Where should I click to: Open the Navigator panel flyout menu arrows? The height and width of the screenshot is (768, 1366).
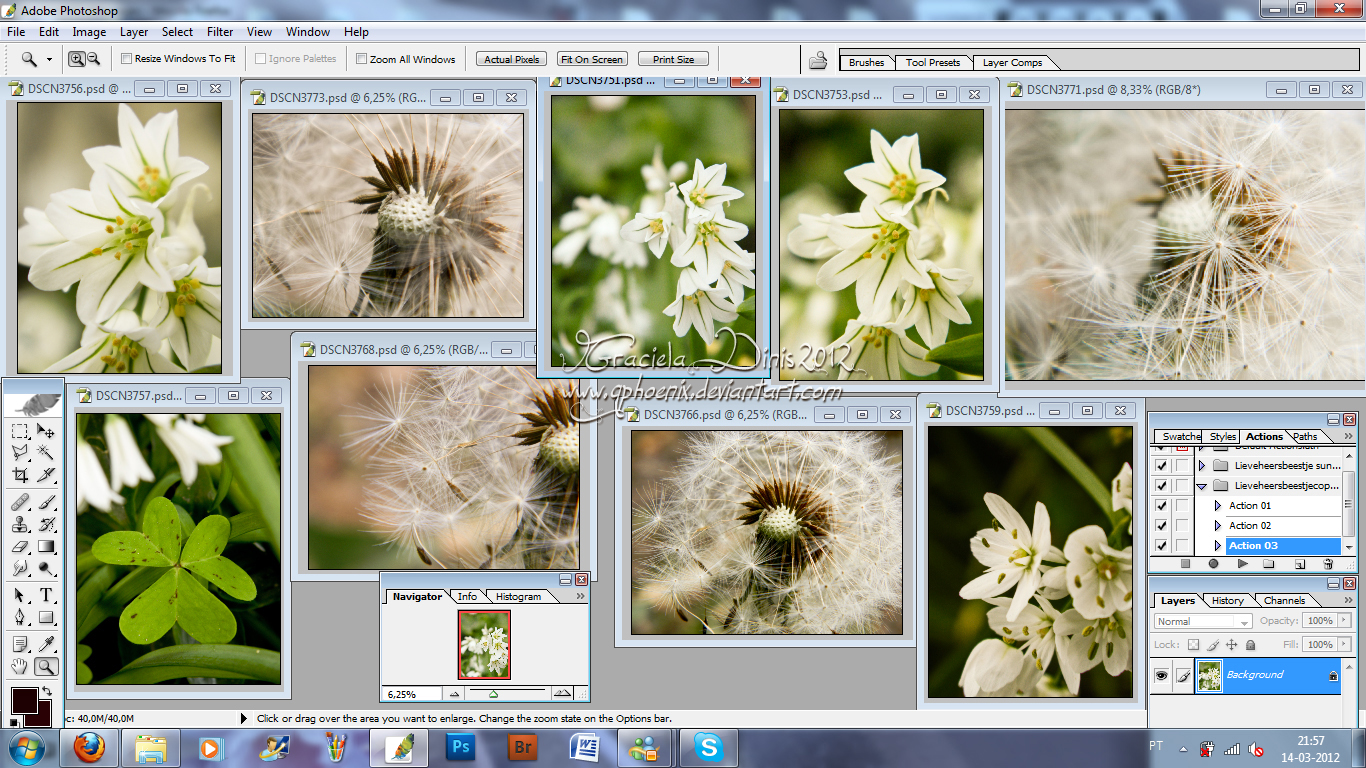click(x=580, y=596)
